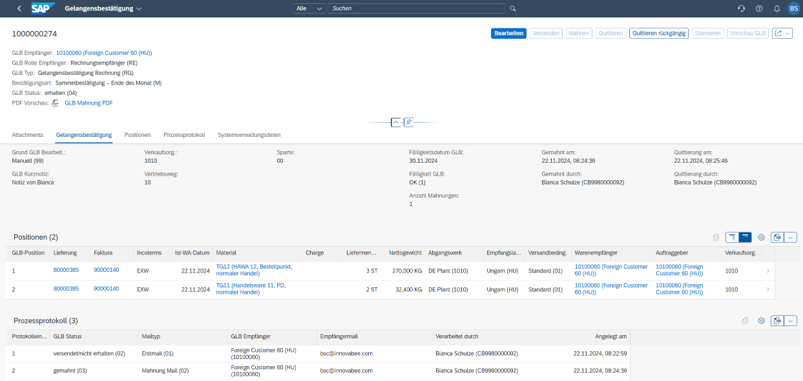Click the Bearbeiten button

click(x=509, y=33)
